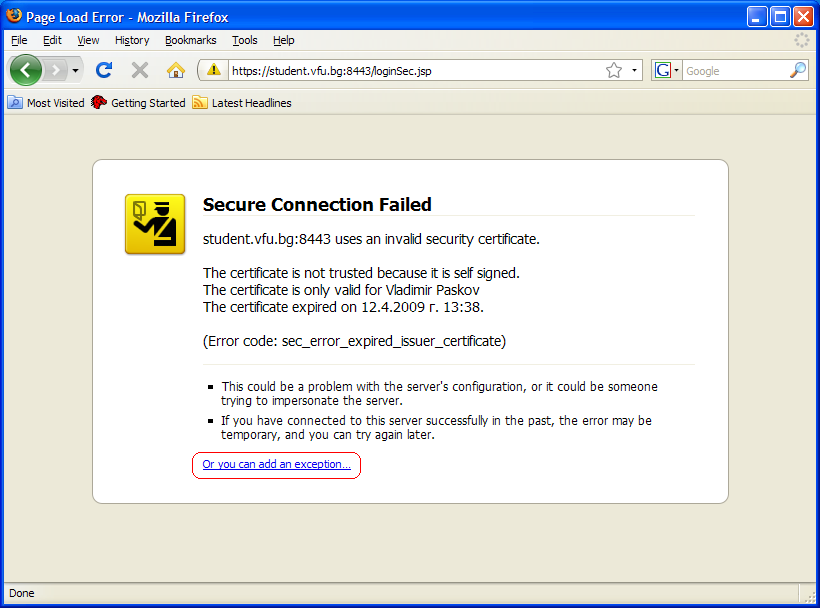Click the Firefox logo in title bar
Screen dimensions: 820x608
[14, 16]
